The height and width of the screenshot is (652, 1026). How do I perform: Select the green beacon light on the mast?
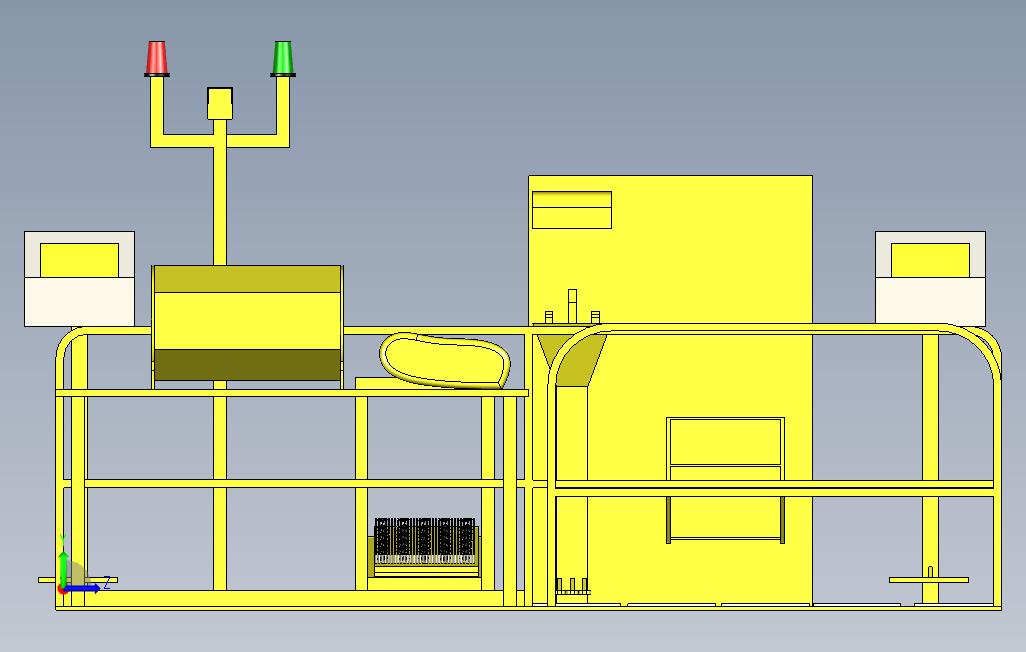pyautogui.click(x=283, y=58)
